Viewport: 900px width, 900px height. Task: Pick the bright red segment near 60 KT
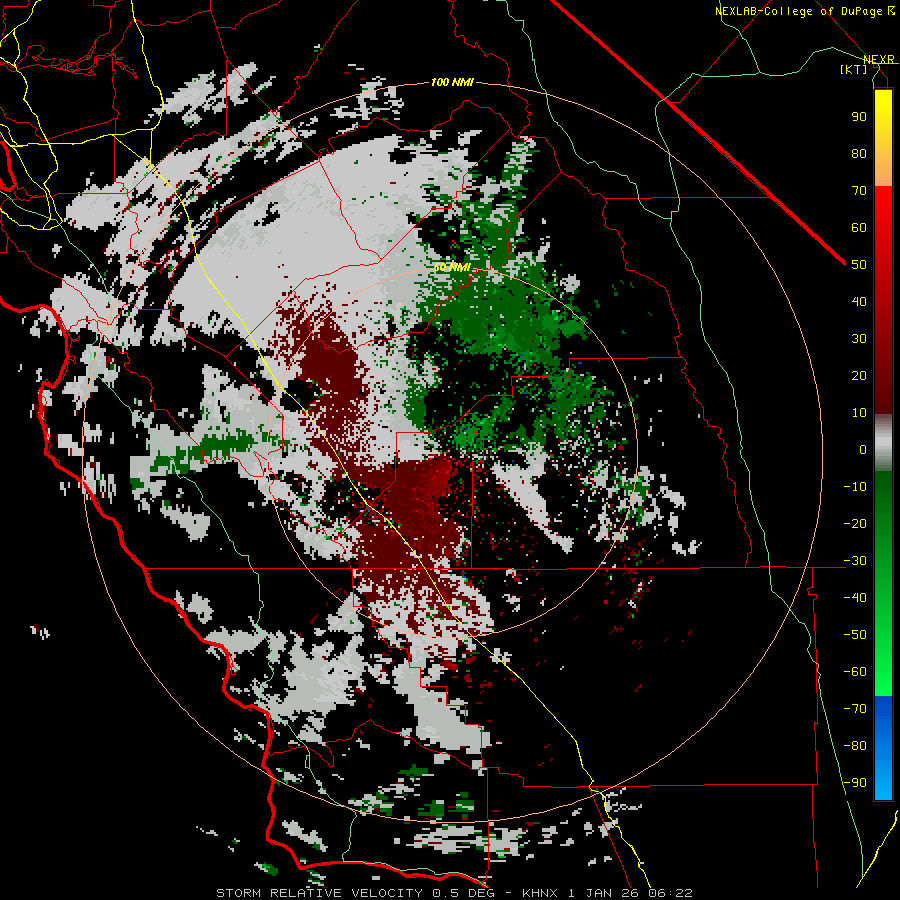(x=883, y=227)
